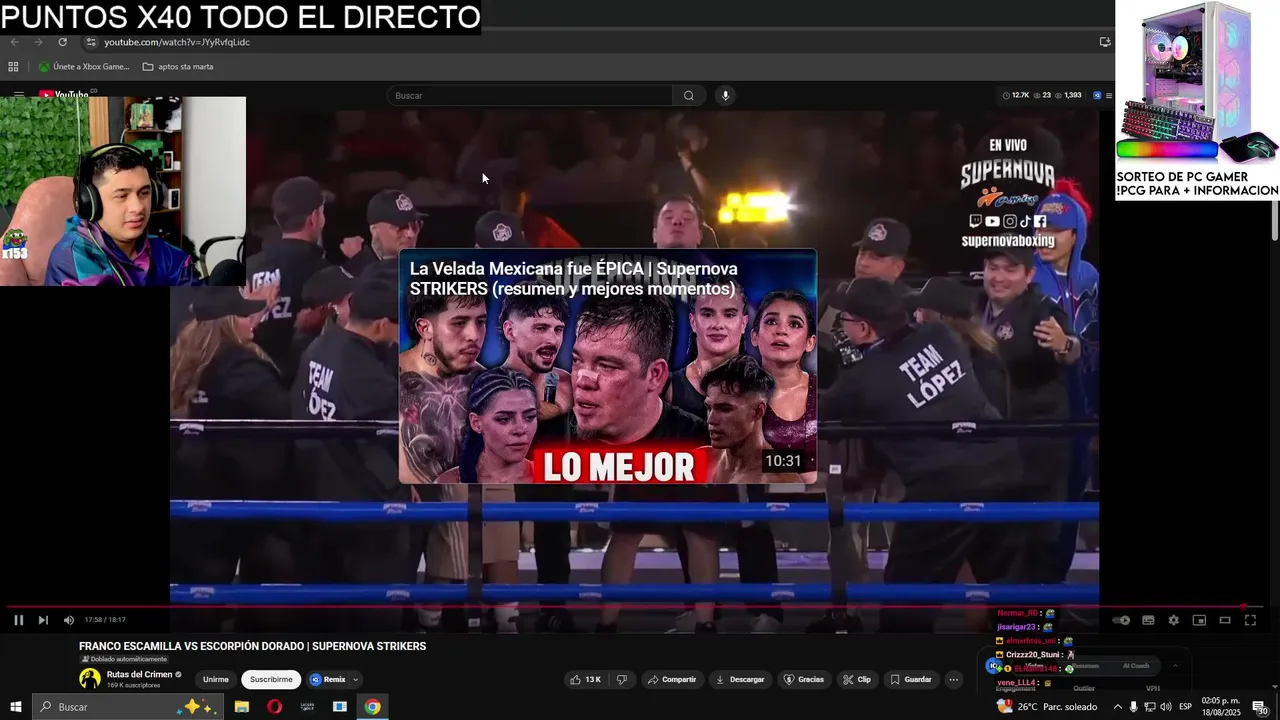Click the video title text
This screenshot has width=1280, height=720.
(253, 646)
